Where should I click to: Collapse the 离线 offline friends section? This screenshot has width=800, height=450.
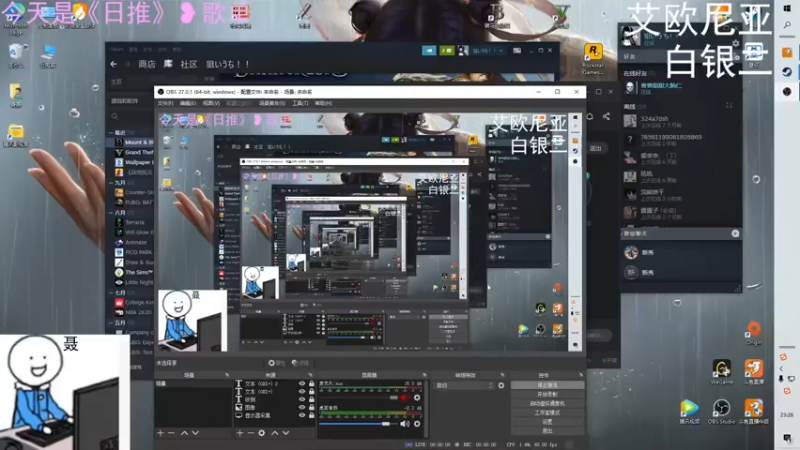click(634, 107)
